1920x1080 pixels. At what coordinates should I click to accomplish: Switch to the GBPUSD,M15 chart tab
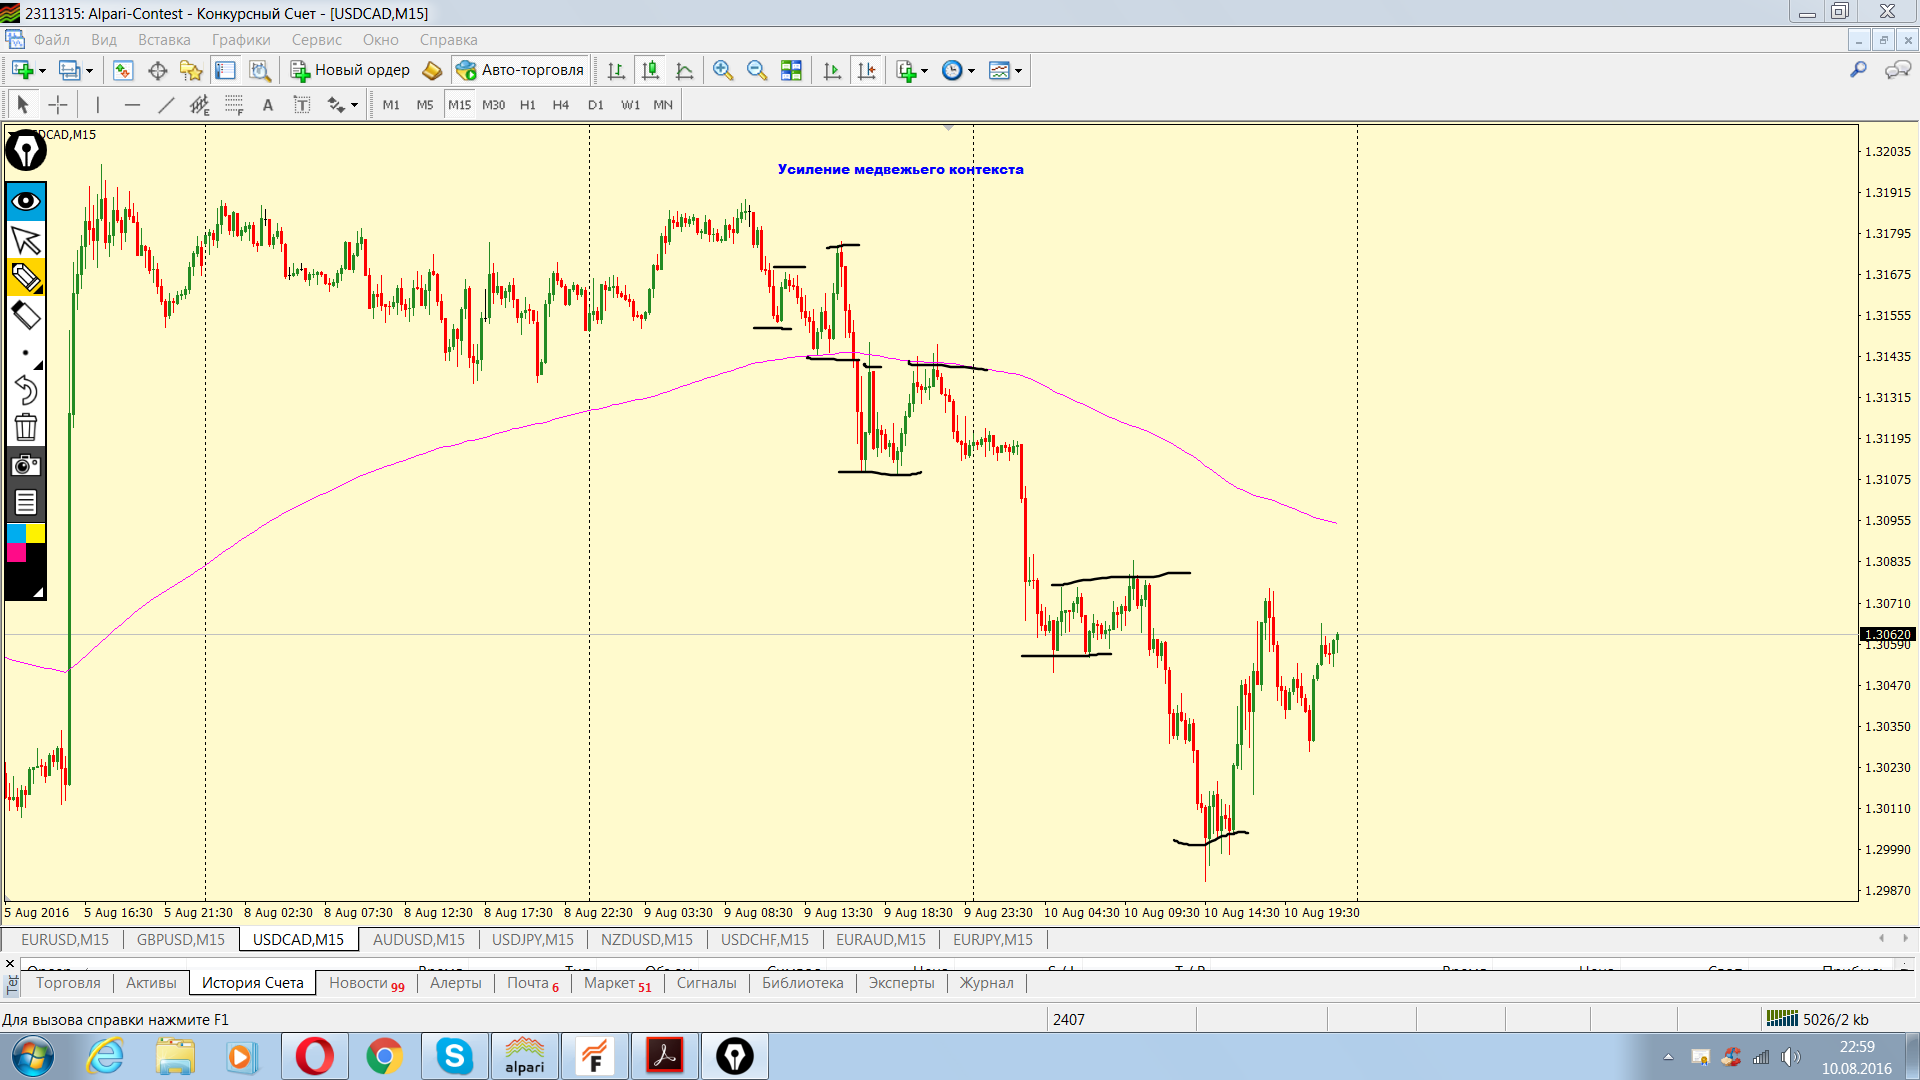tap(180, 940)
